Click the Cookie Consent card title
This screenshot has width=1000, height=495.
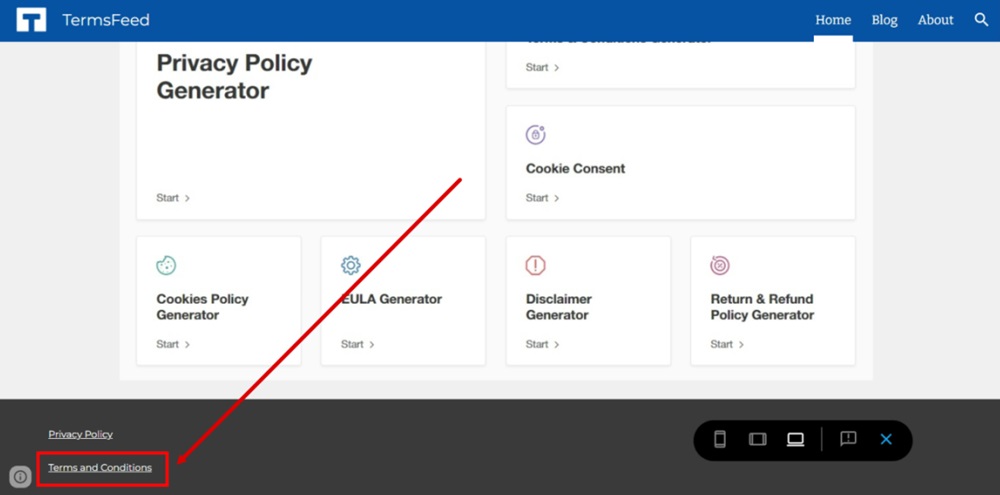click(x=575, y=168)
